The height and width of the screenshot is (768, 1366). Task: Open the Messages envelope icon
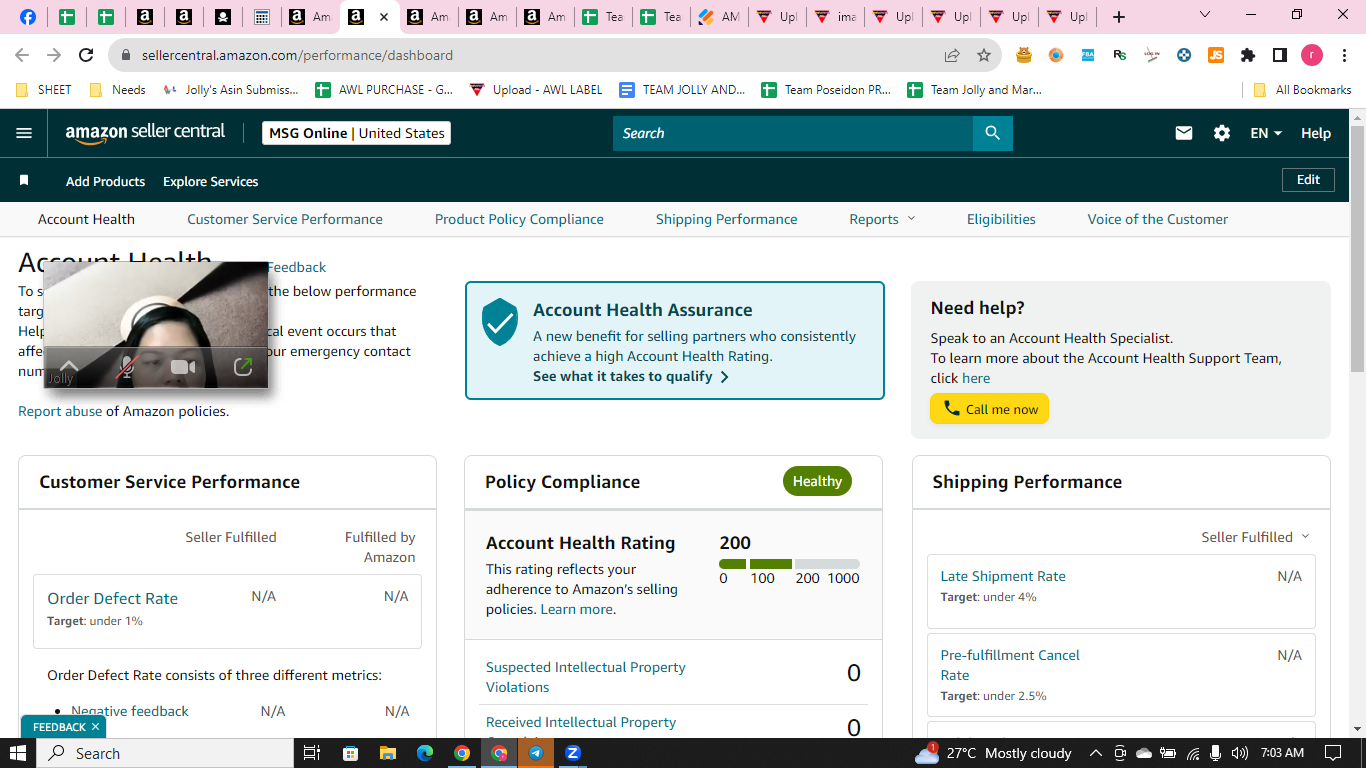point(1184,133)
